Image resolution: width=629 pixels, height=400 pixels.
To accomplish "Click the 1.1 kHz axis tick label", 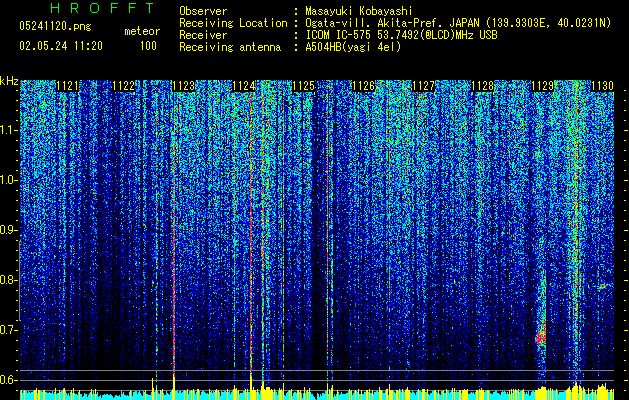I will click(x=8, y=130).
